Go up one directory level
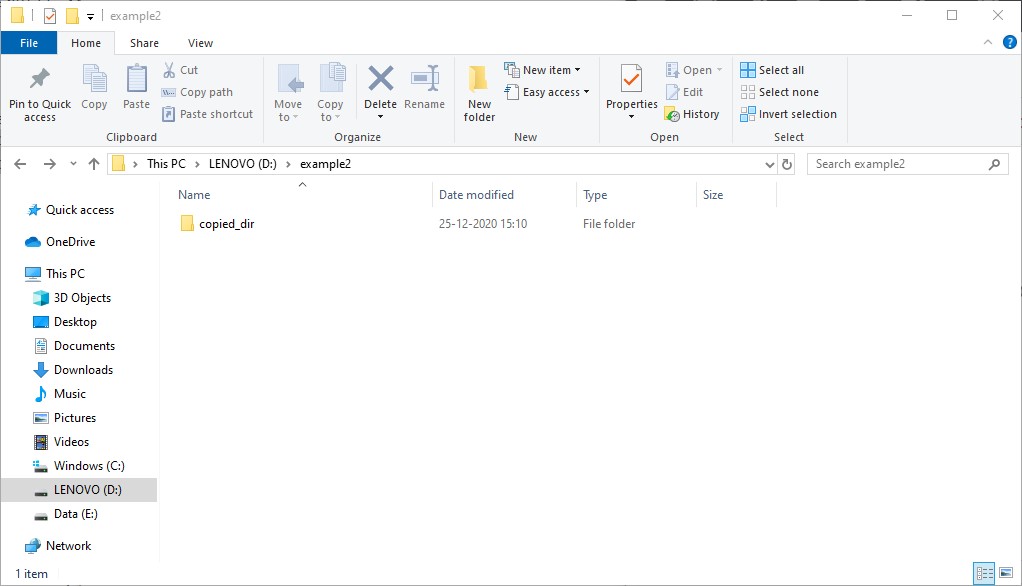 tap(94, 164)
